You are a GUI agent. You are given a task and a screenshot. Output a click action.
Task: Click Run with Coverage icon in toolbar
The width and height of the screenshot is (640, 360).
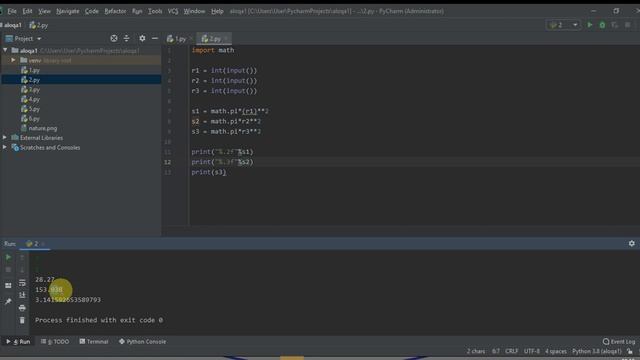click(615, 25)
